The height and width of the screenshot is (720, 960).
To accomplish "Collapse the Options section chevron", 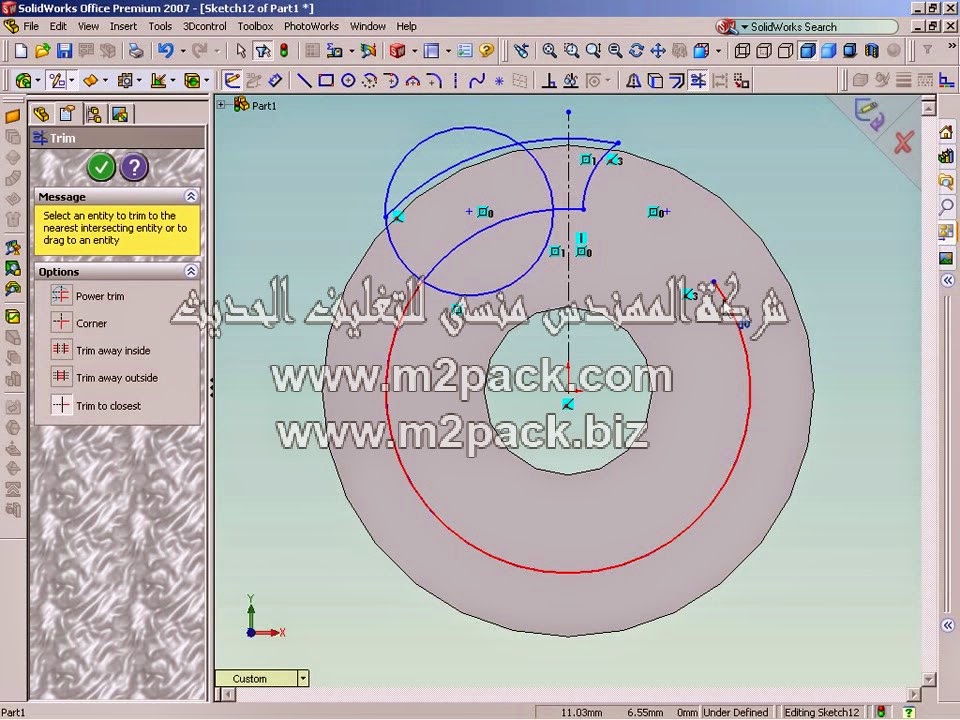I will [191, 271].
